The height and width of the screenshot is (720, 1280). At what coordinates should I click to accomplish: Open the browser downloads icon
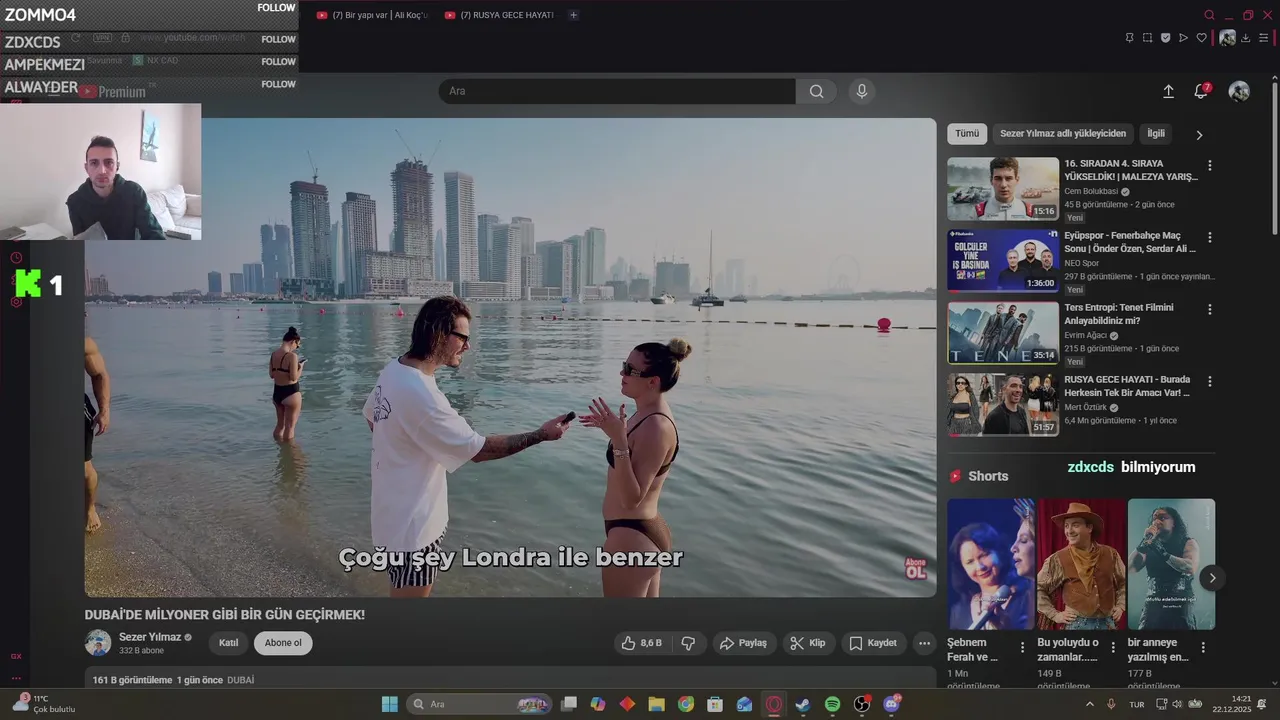pyautogui.click(x=1246, y=38)
